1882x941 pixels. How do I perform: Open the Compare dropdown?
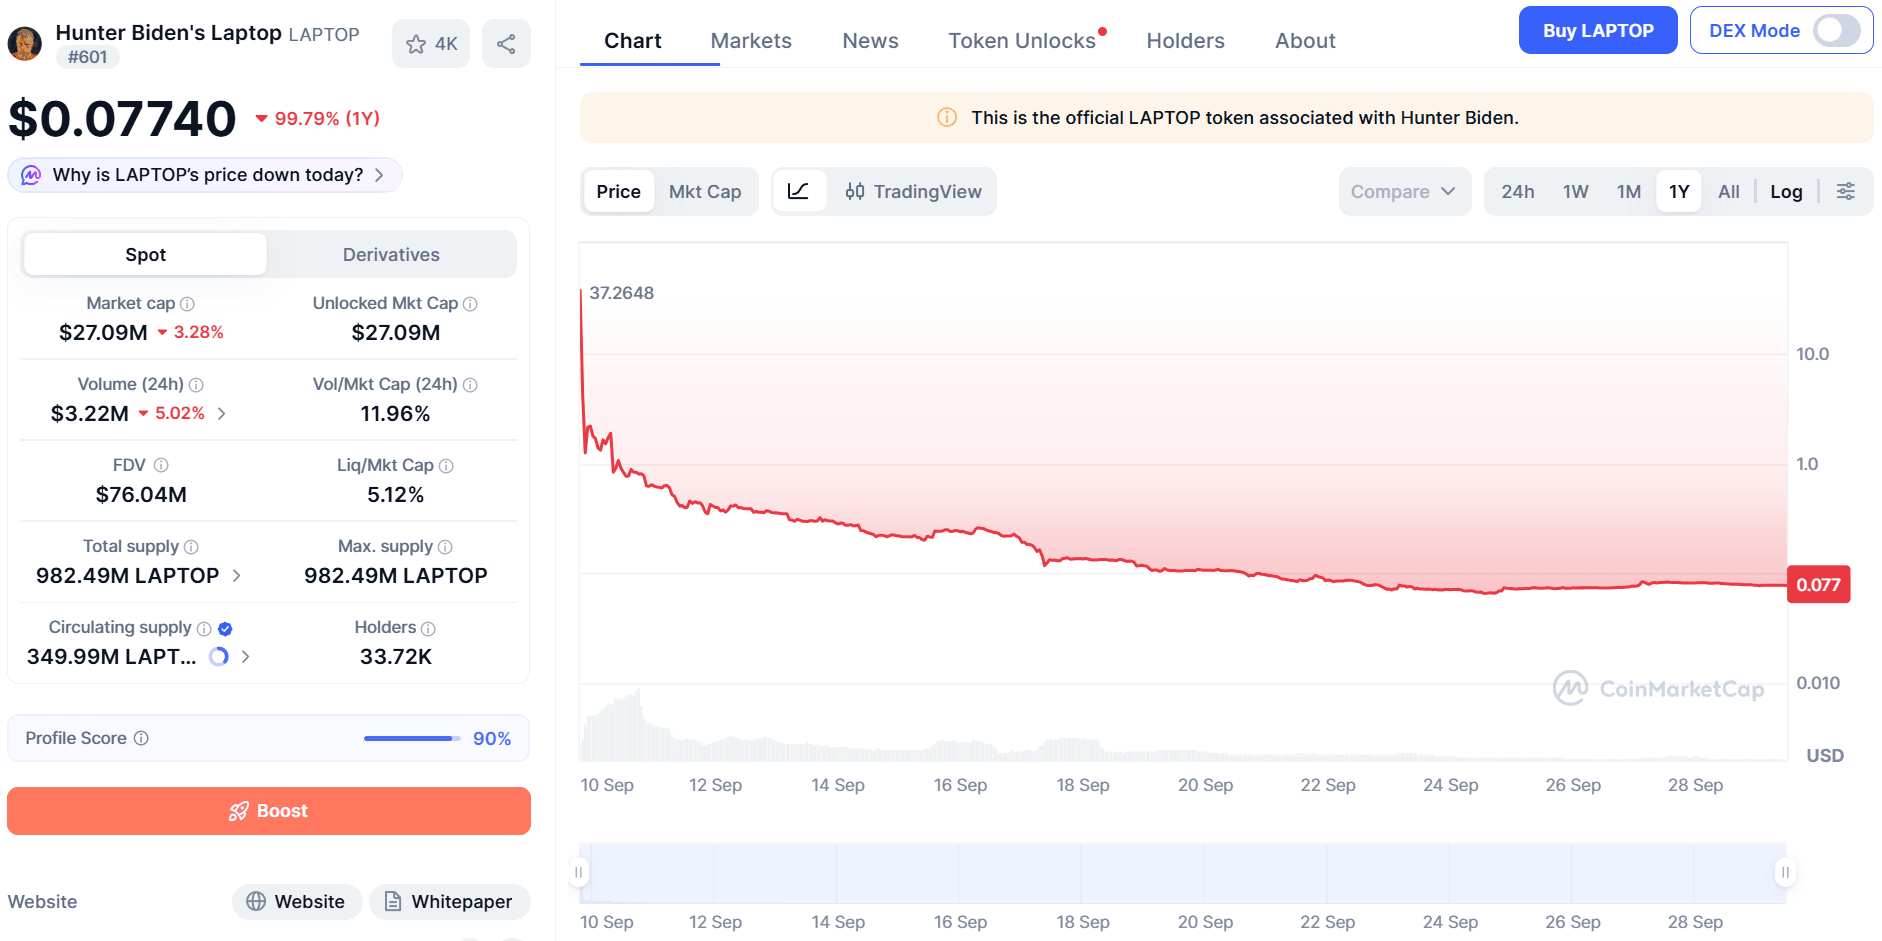click(x=1404, y=191)
